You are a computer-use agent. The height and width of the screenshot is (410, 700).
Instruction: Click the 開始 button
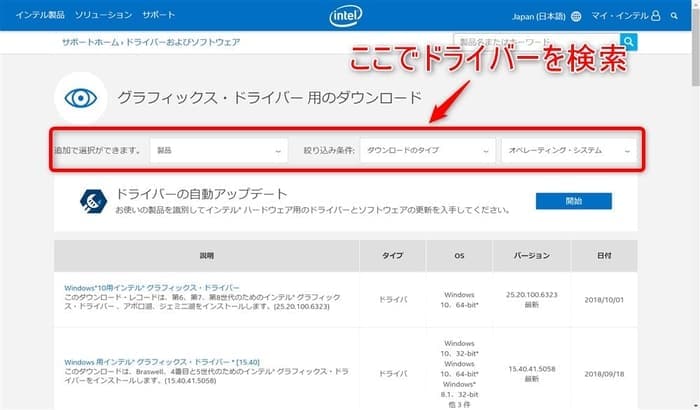pyautogui.click(x=574, y=201)
